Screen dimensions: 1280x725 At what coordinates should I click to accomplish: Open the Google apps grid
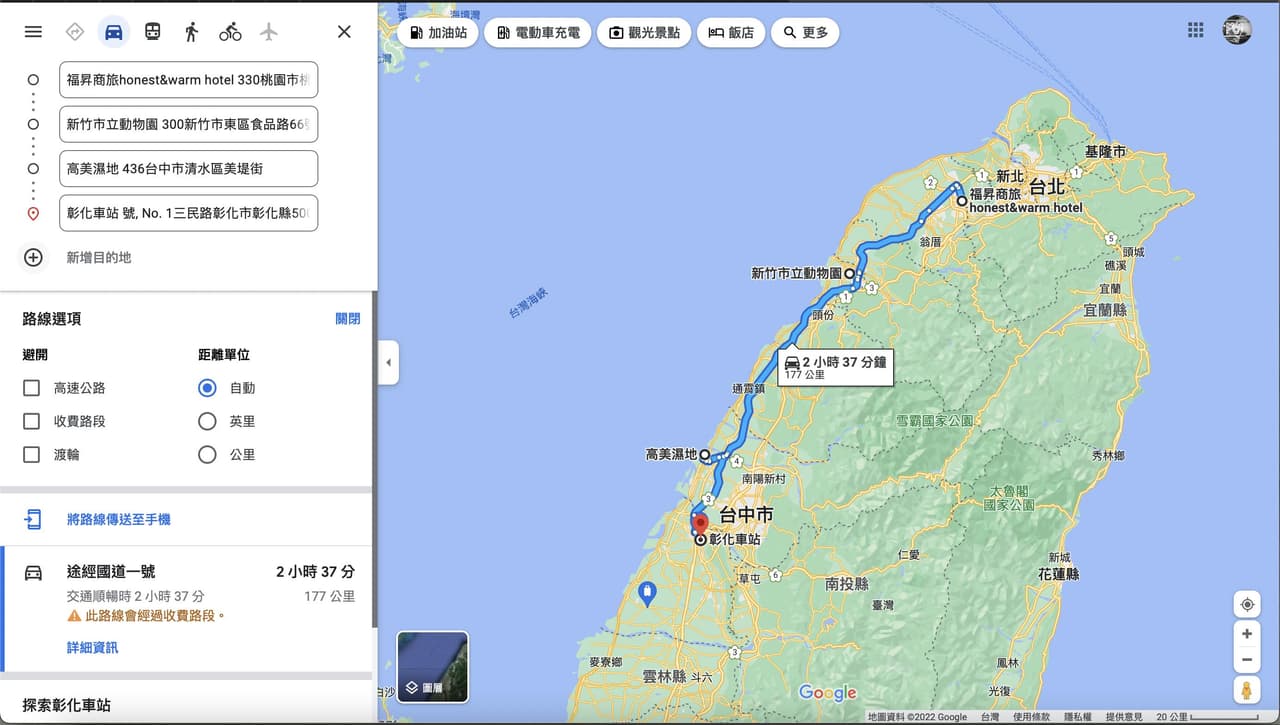click(1196, 30)
